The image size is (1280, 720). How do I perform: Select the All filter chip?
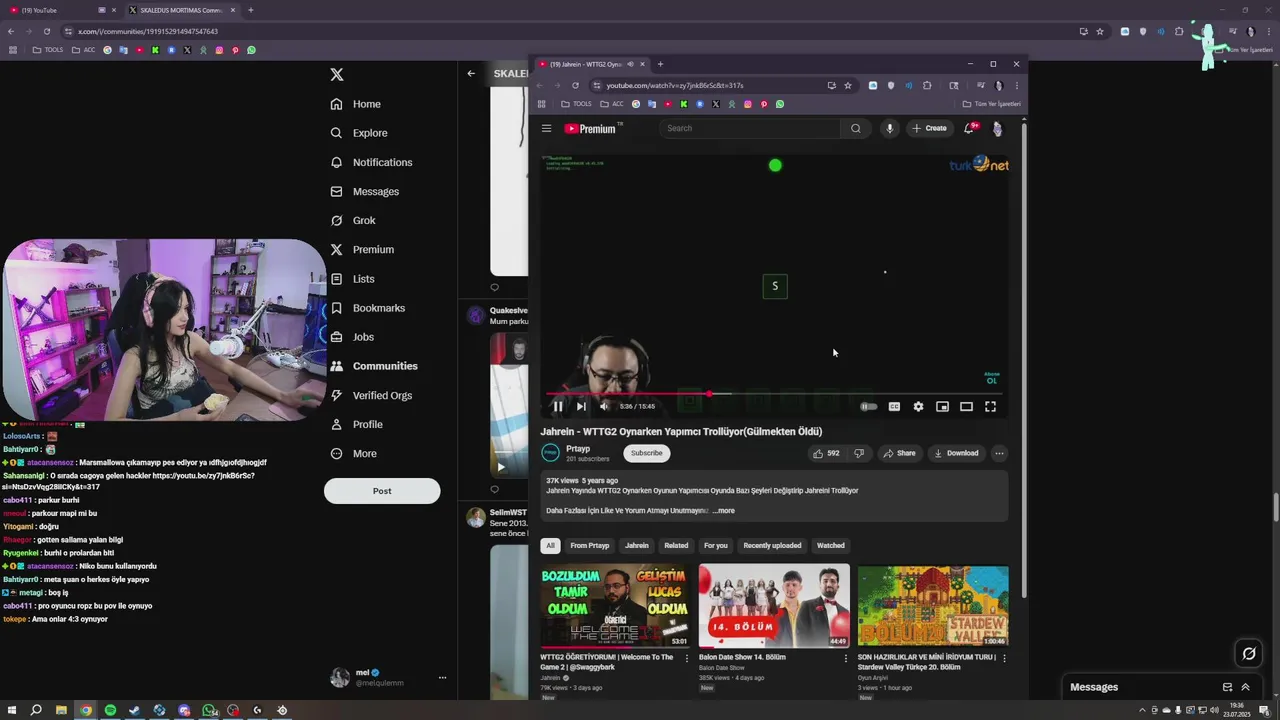pos(549,546)
